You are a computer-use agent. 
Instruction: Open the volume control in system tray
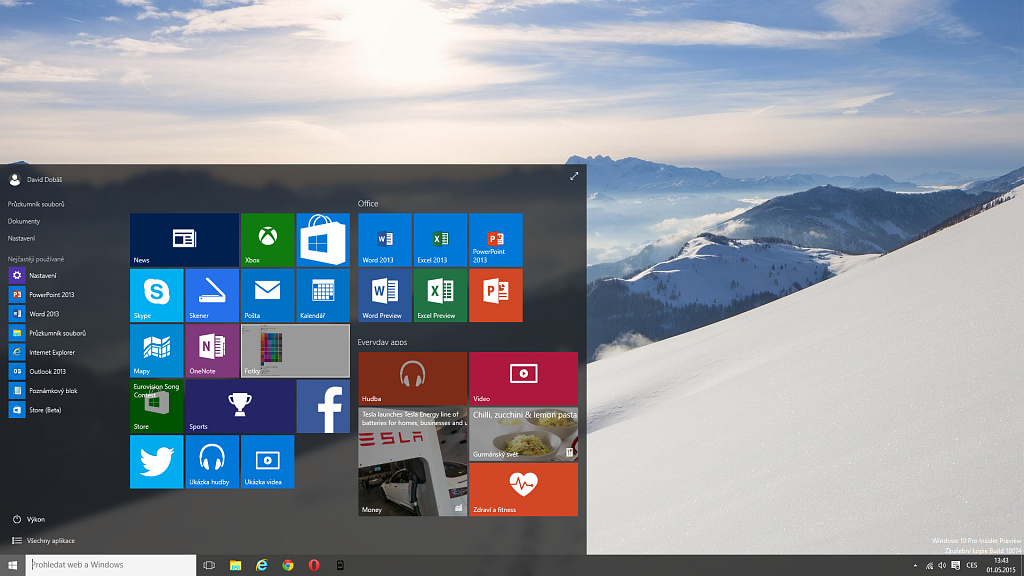coord(942,566)
